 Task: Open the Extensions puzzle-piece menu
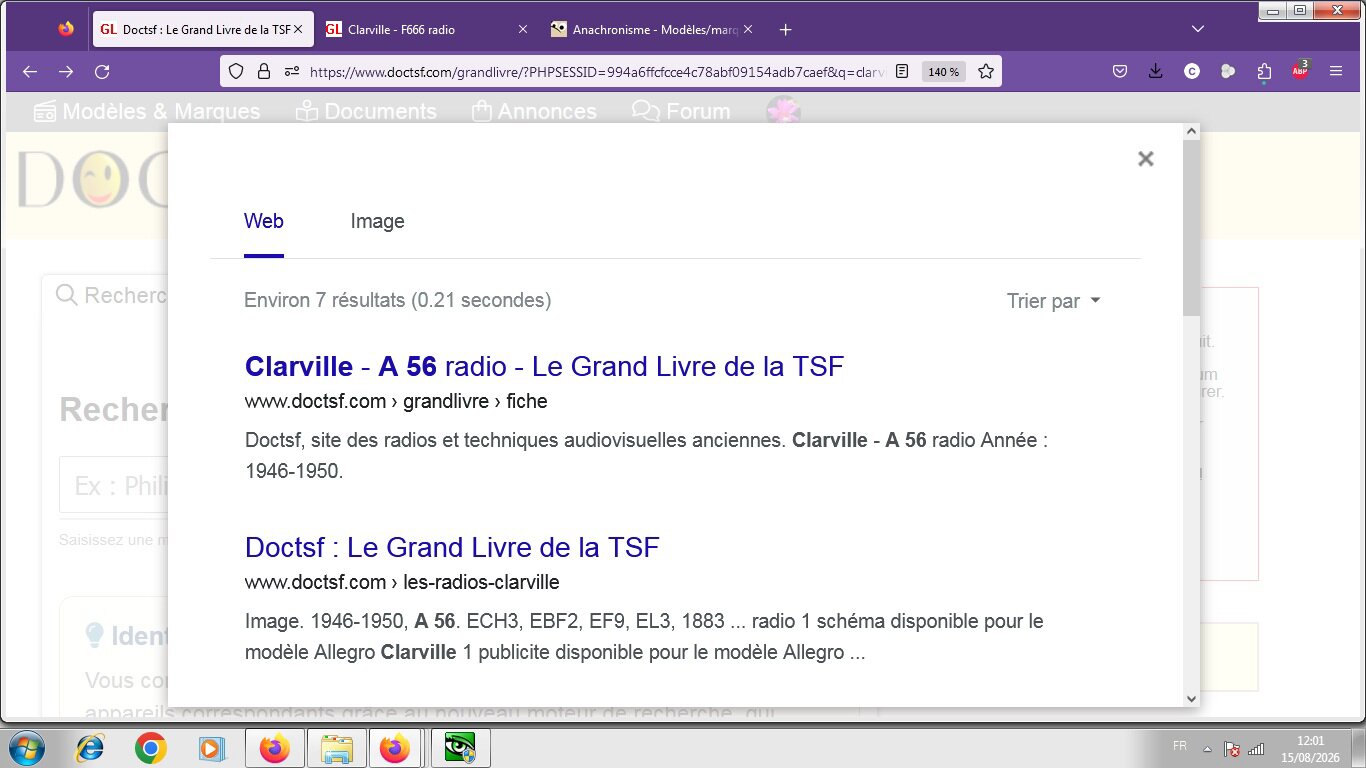tap(1264, 71)
